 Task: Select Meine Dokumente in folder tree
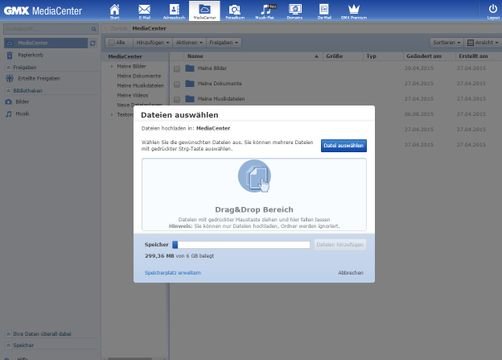139,76
